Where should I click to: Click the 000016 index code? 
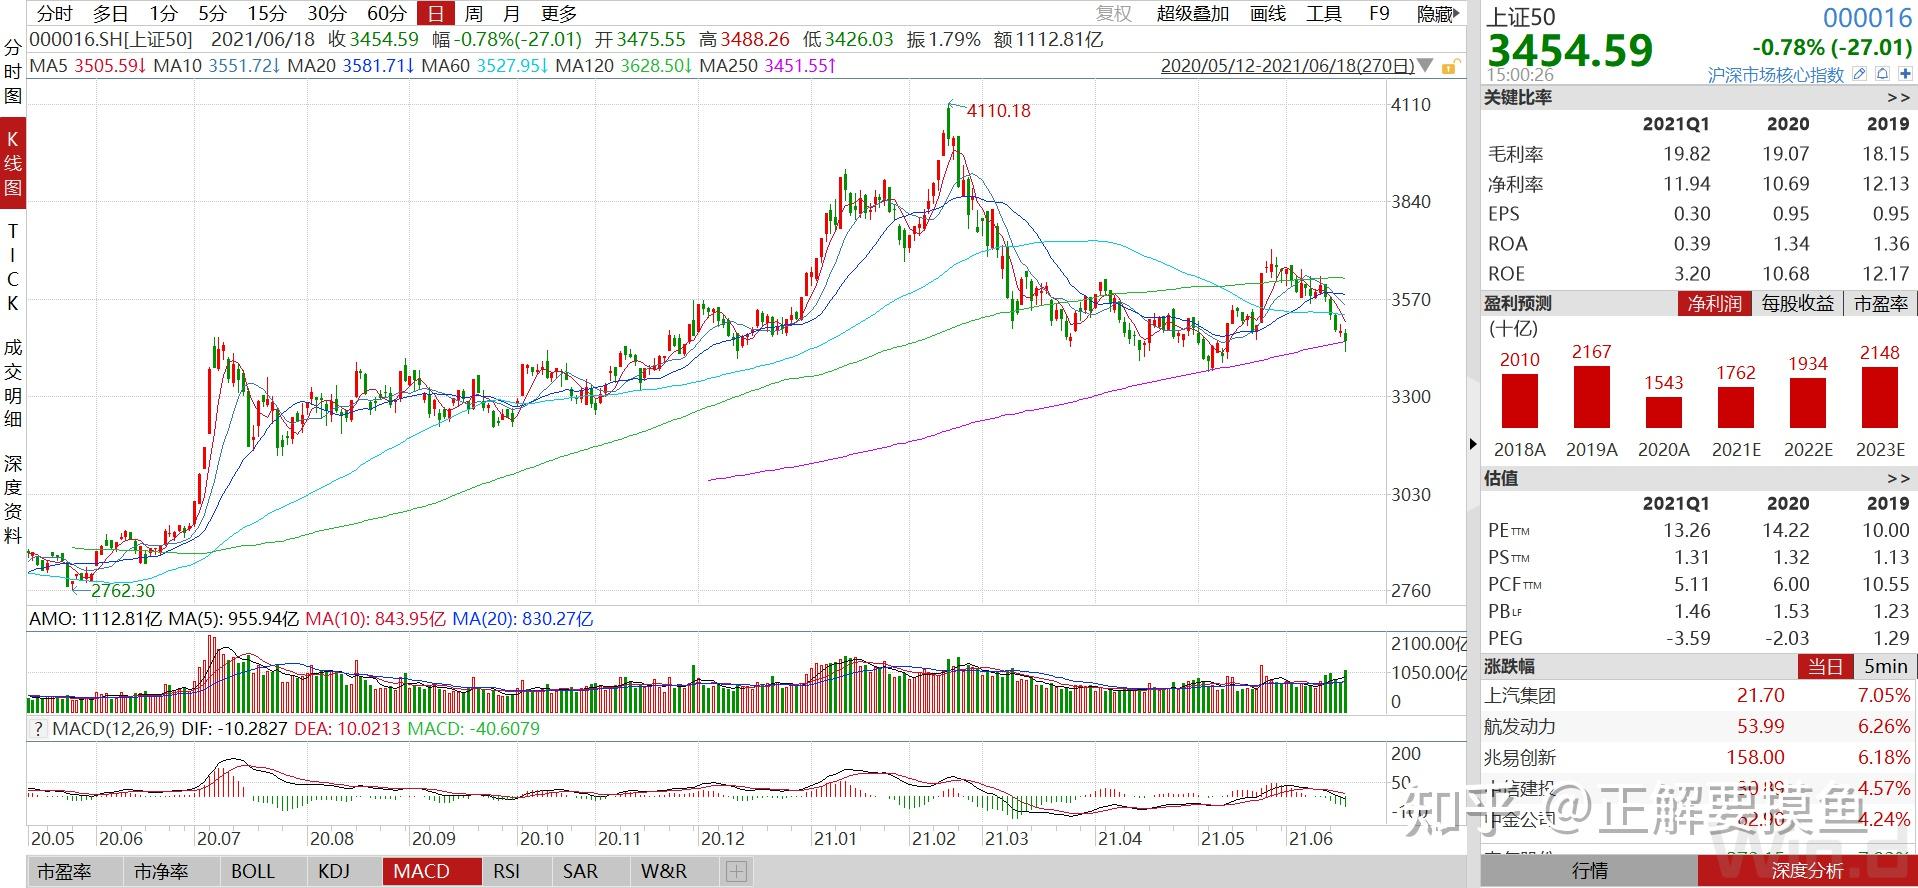1867,18
